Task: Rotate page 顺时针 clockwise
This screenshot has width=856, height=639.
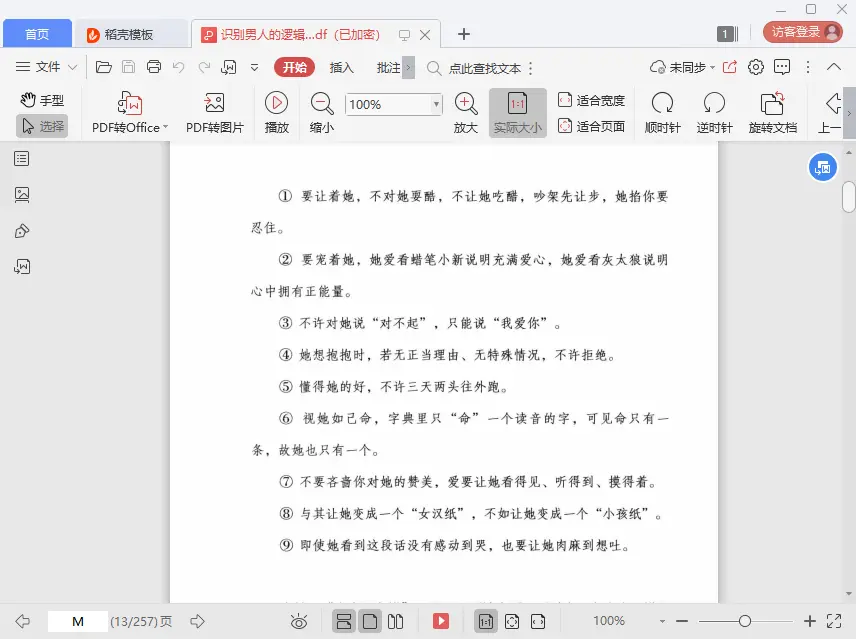Action: pyautogui.click(x=662, y=113)
